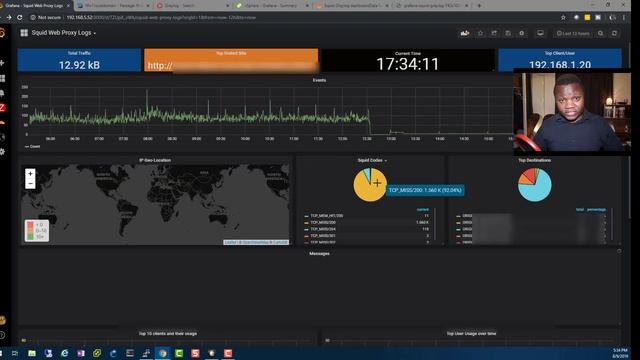Switch to the Grafana Squid Web Proxy tab

36,5
